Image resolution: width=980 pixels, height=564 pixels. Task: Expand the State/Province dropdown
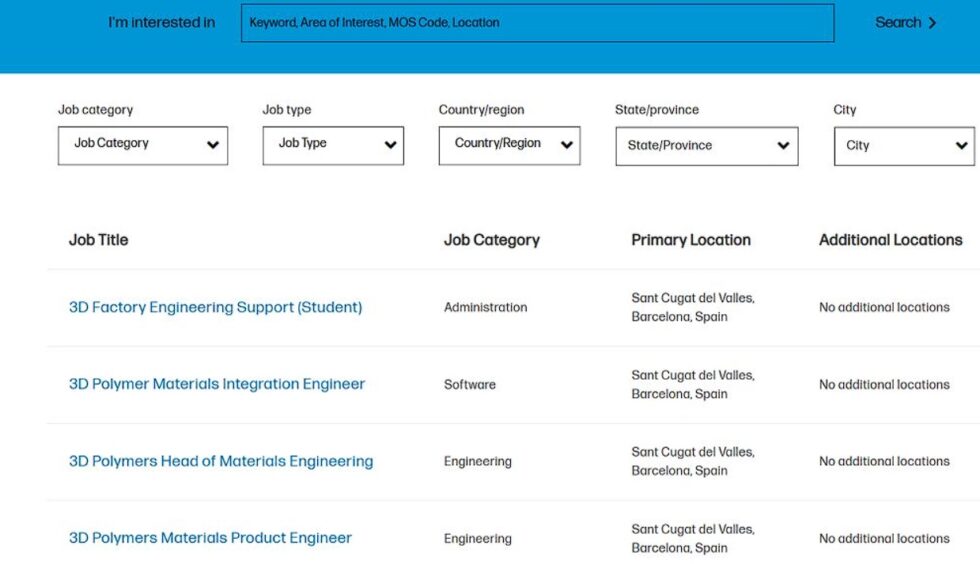tap(706, 146)
